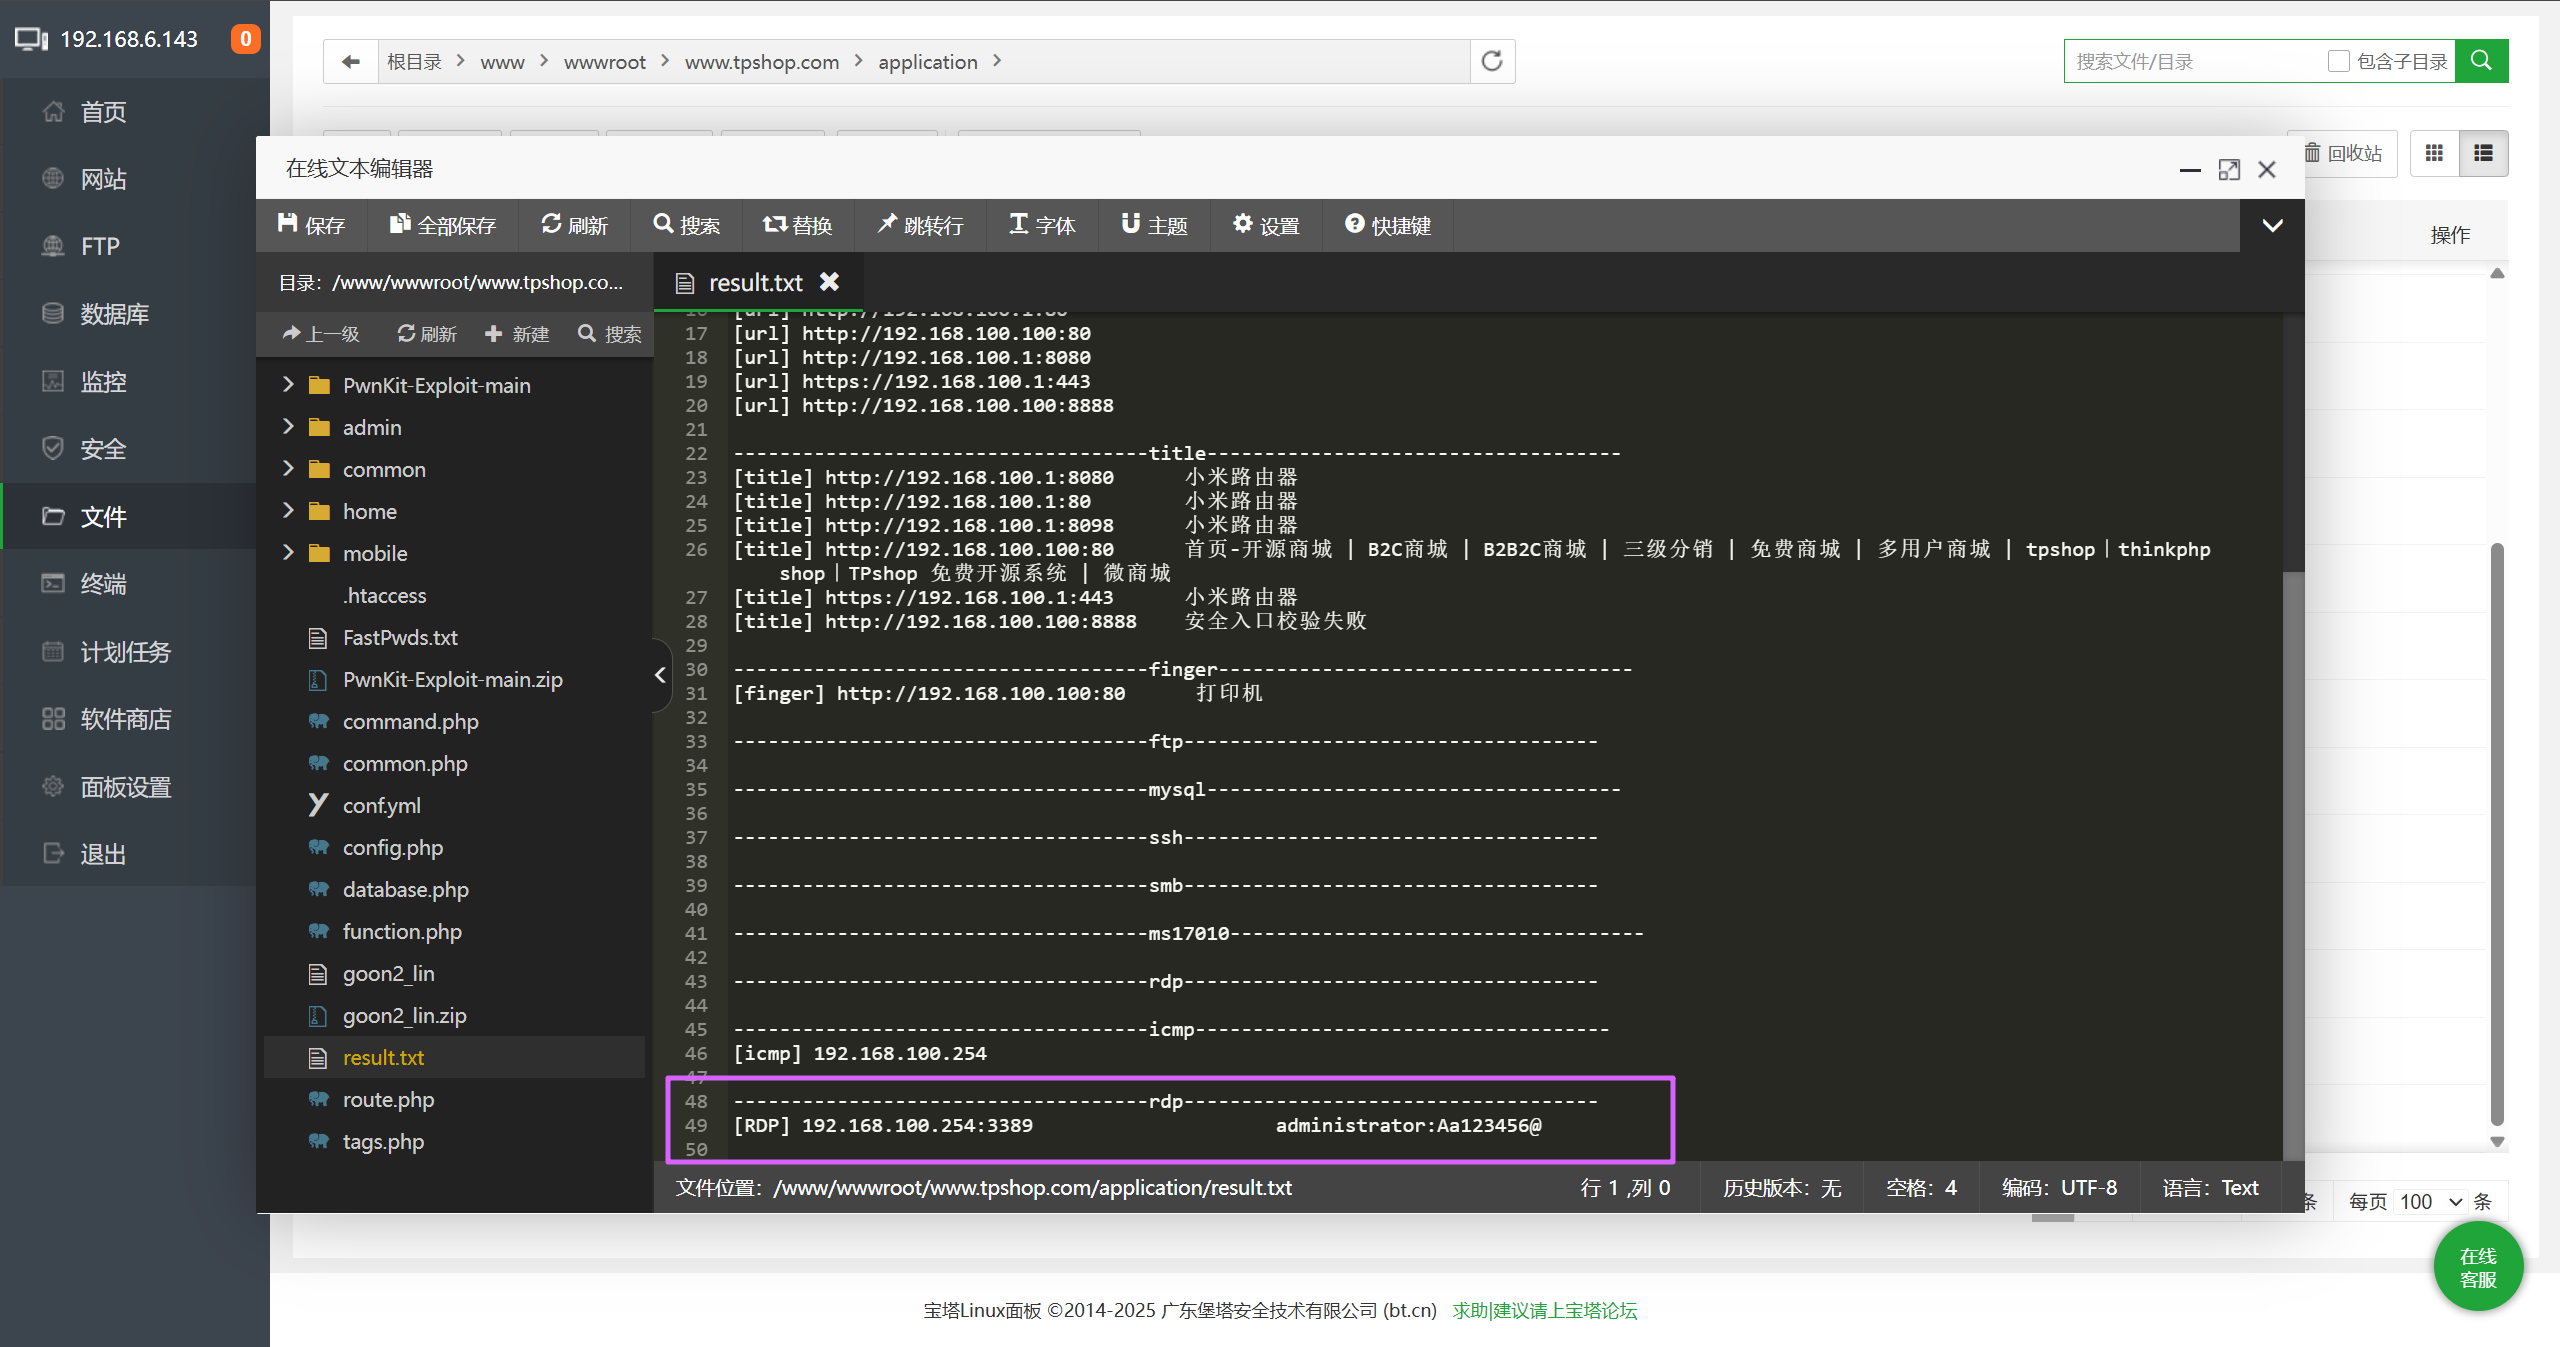Open the editor Settings gear option
The height and width of the screenshot is (1347, 2560).
point(1266,225)
